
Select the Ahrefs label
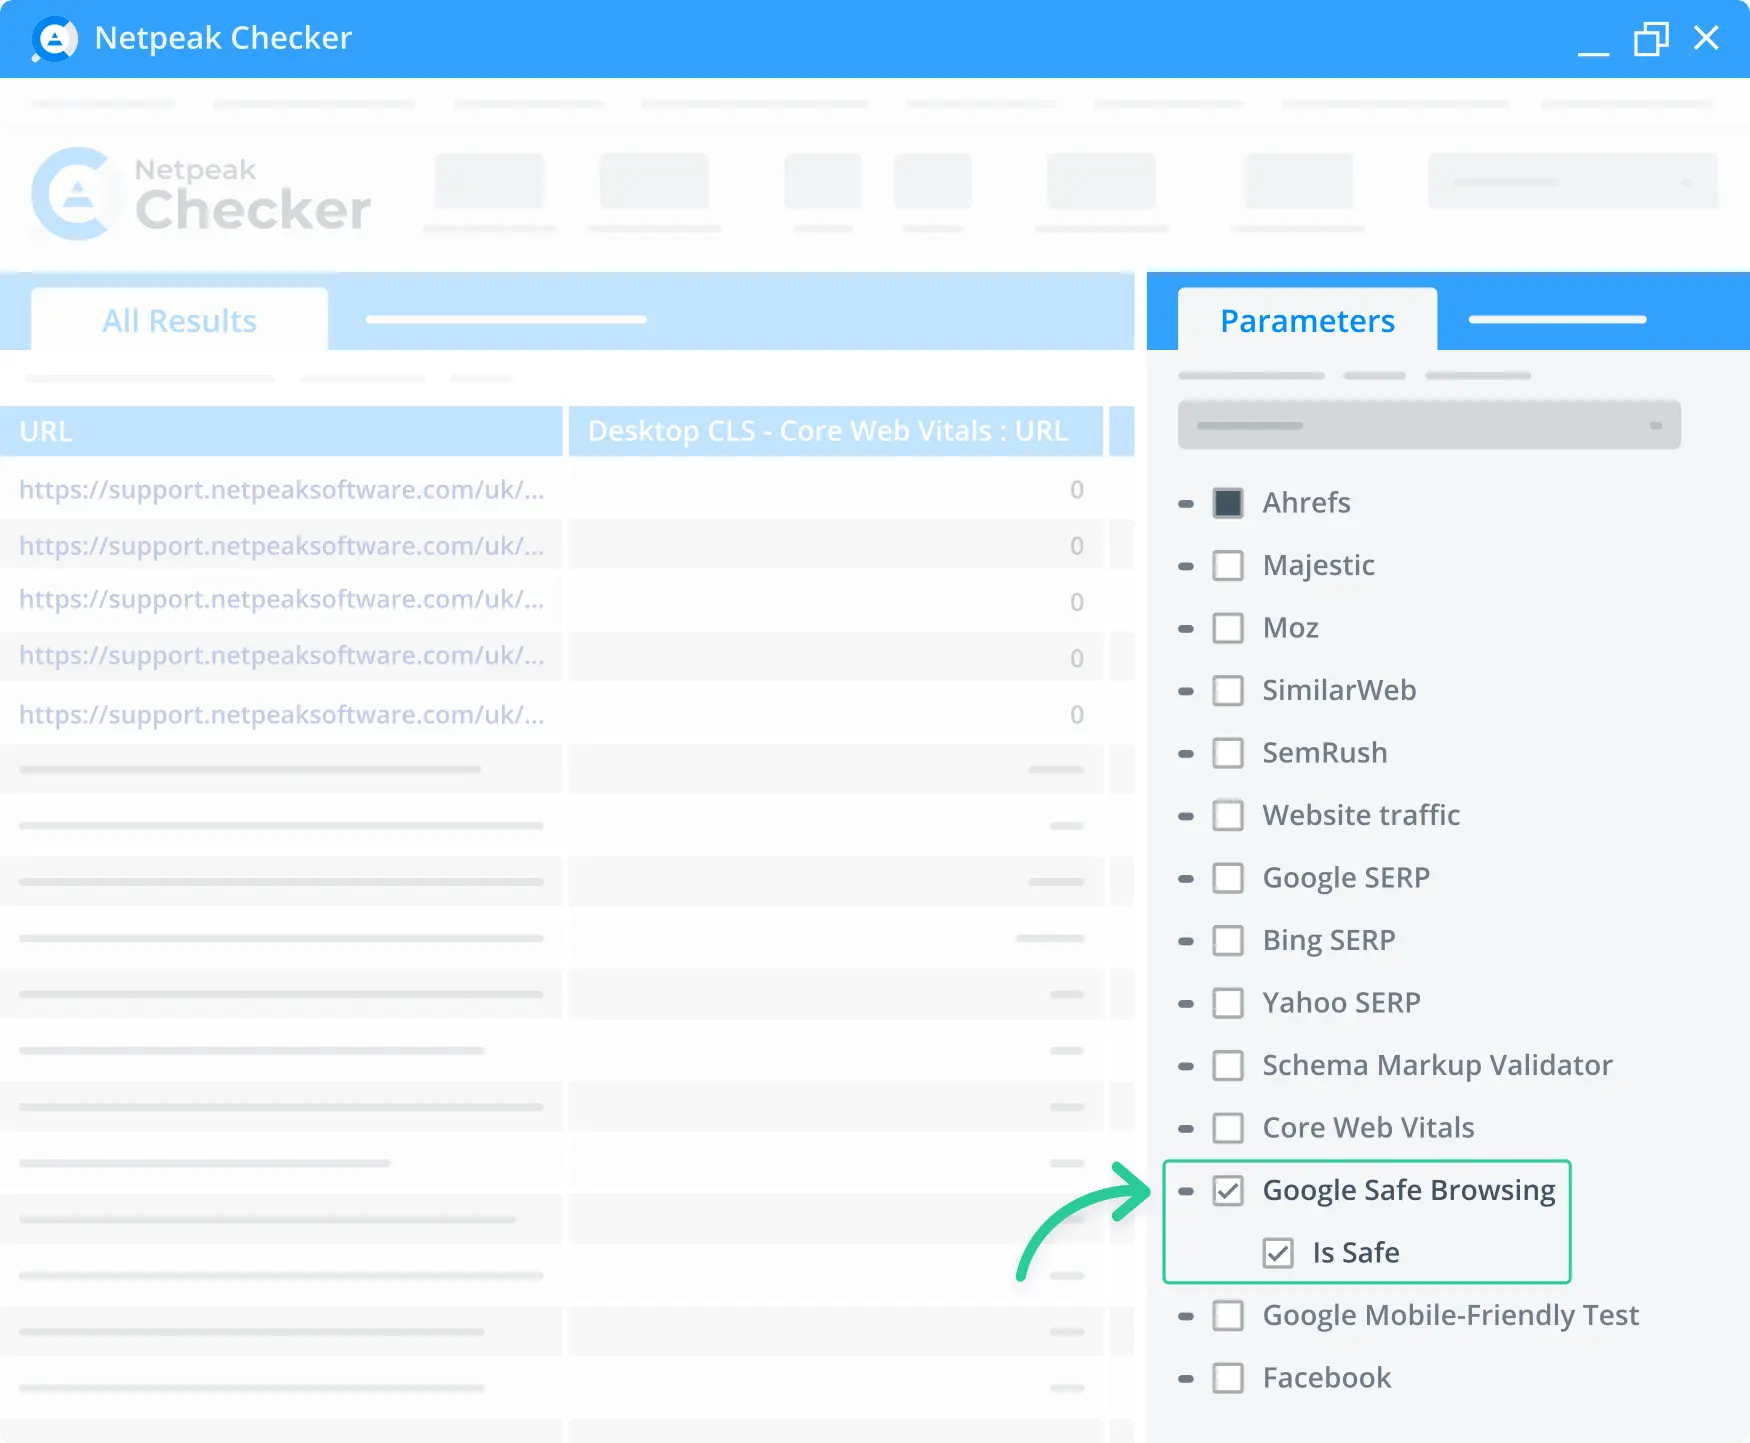tap(1306, 503)
